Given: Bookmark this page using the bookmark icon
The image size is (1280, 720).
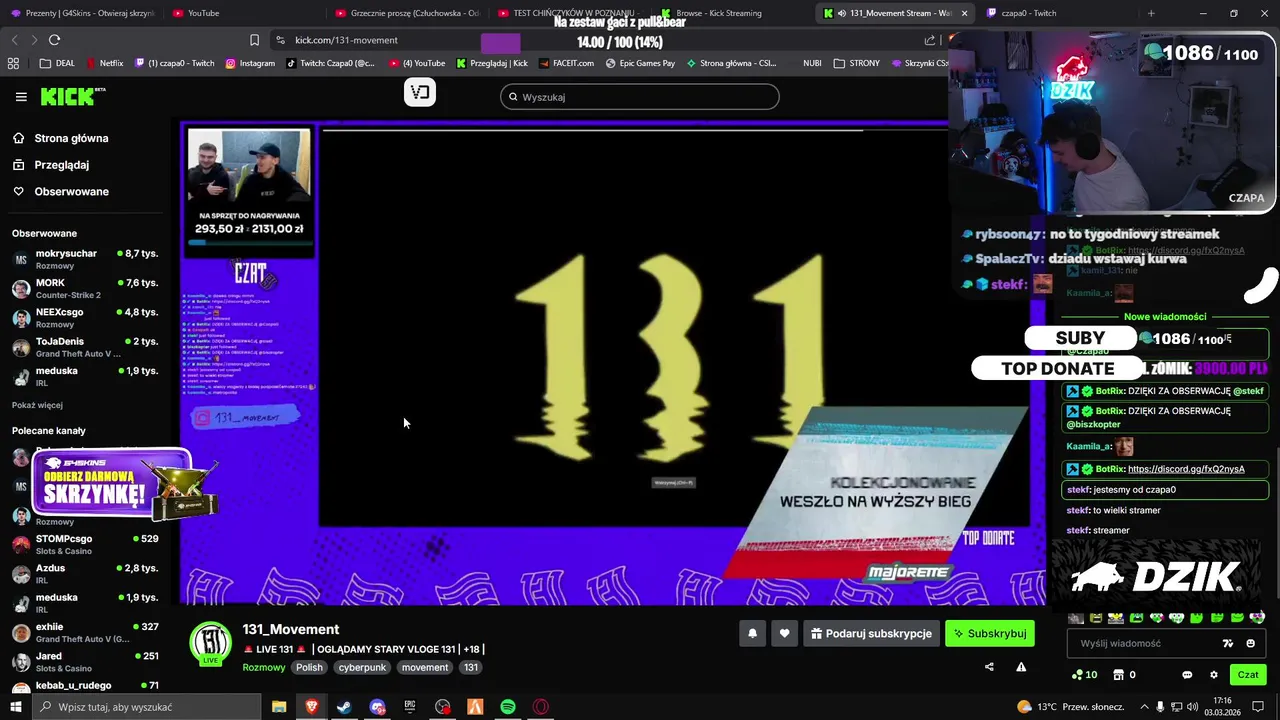Looking at the screenshot, I should click(x=254, y=40).
